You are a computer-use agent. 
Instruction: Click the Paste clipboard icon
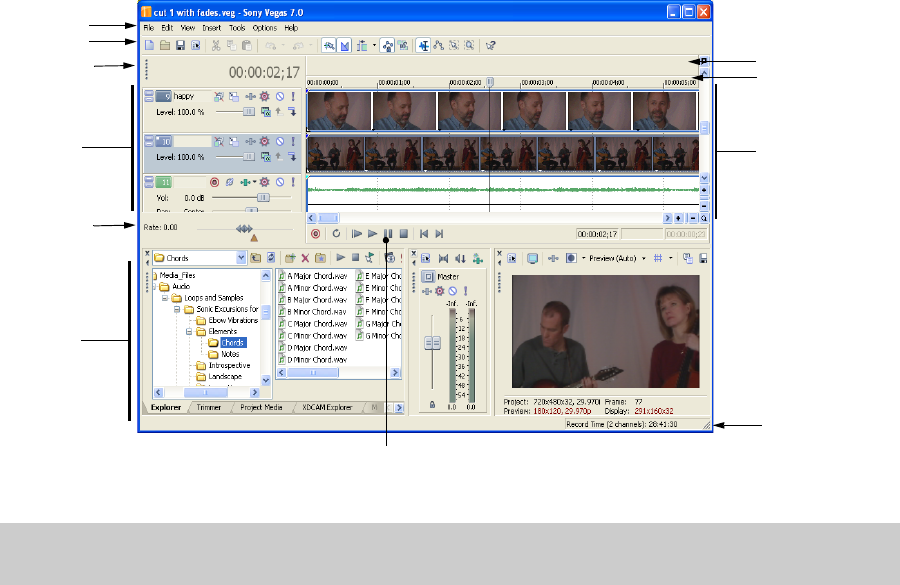pyautogui.click(x=247, y=45)
